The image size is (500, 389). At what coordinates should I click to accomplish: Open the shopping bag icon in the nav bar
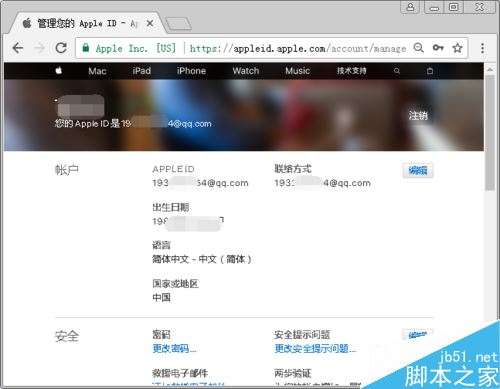coord(430,71)
